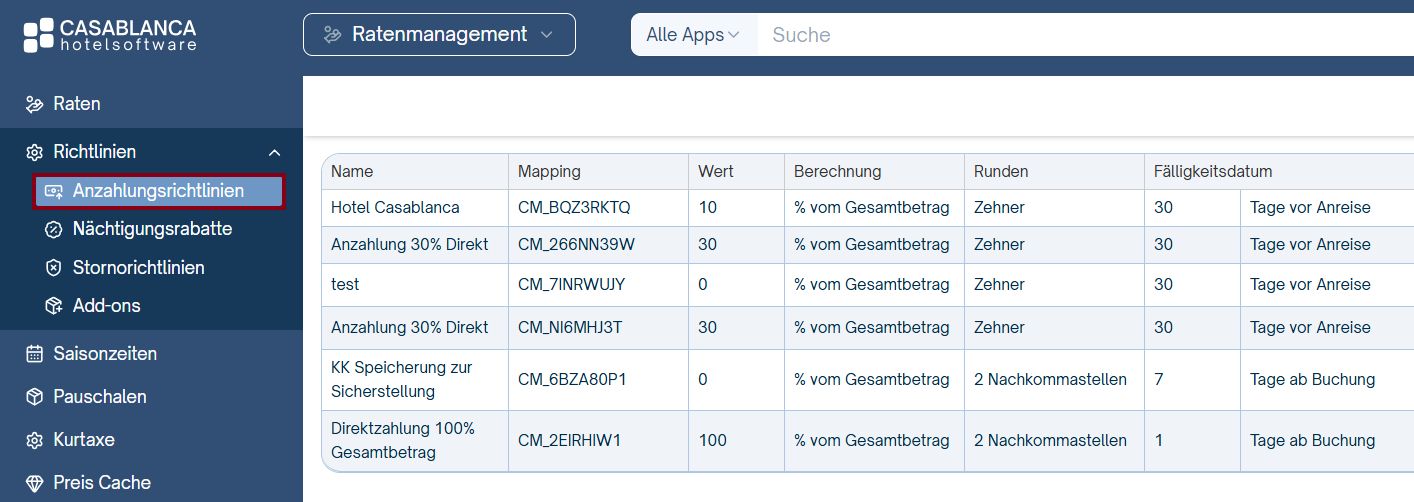Screen dimensions: 1414x502
Task: Click the Preis Cache diamond icon
Action: (x=35, y=483)
